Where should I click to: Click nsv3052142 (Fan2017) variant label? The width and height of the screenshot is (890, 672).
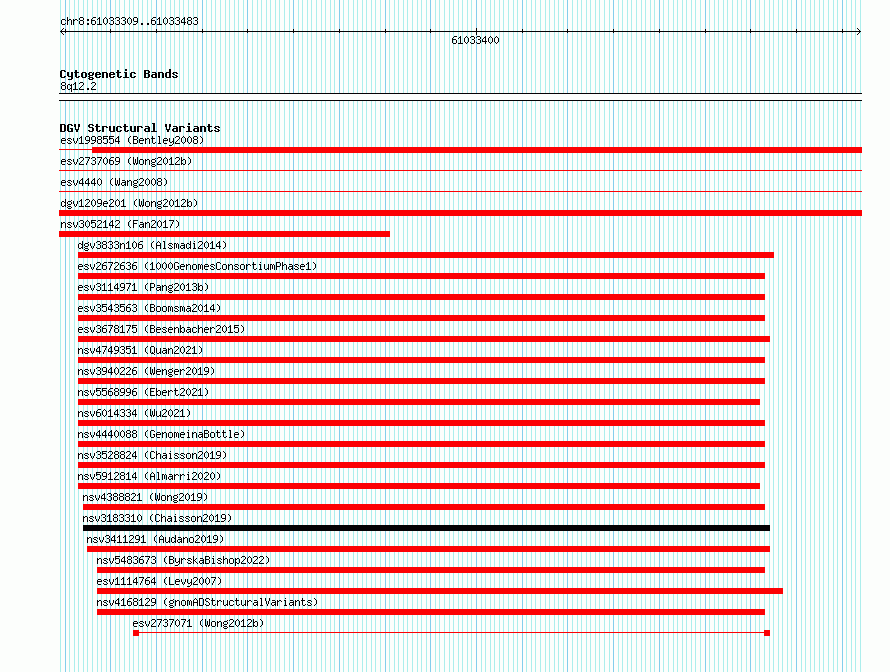click(x=120, y=224)
